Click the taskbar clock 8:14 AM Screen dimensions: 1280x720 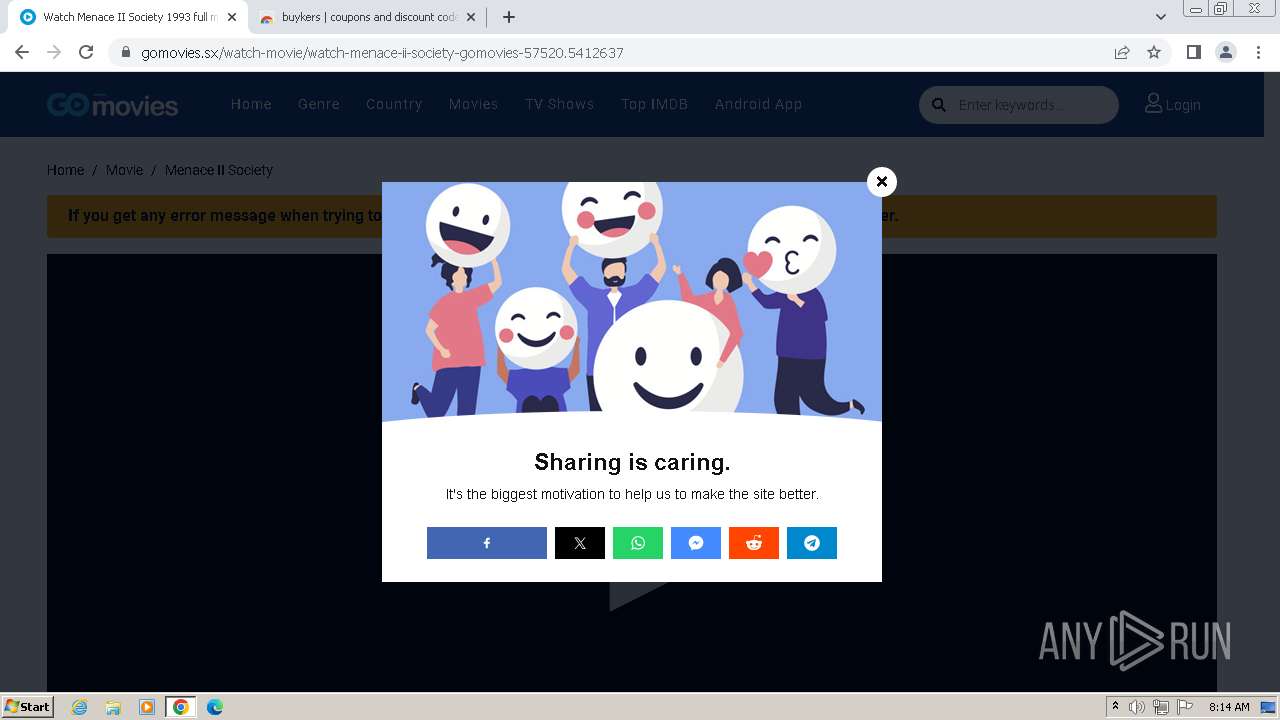(1229, 707)
